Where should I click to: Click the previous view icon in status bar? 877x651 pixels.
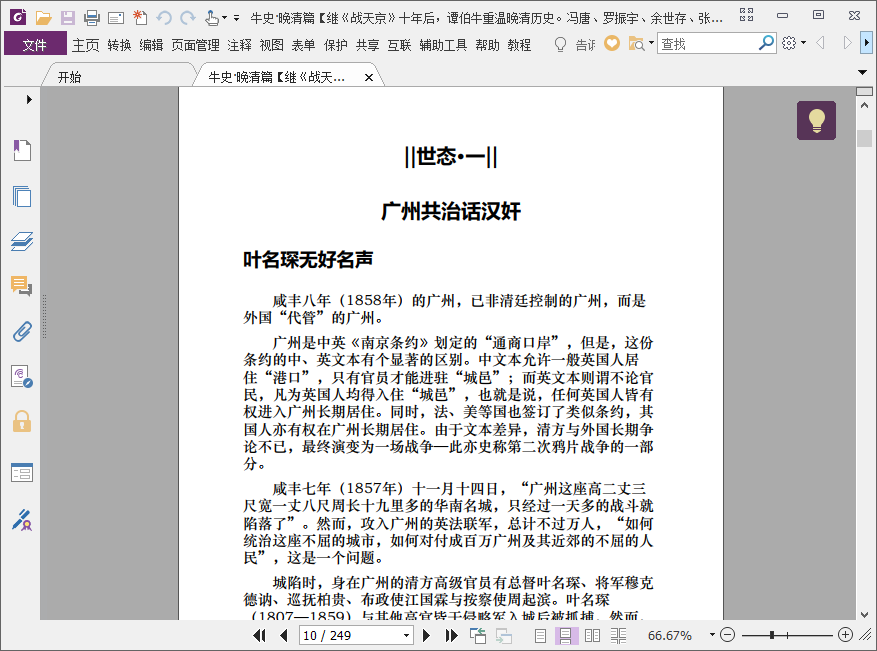[478, 635]
